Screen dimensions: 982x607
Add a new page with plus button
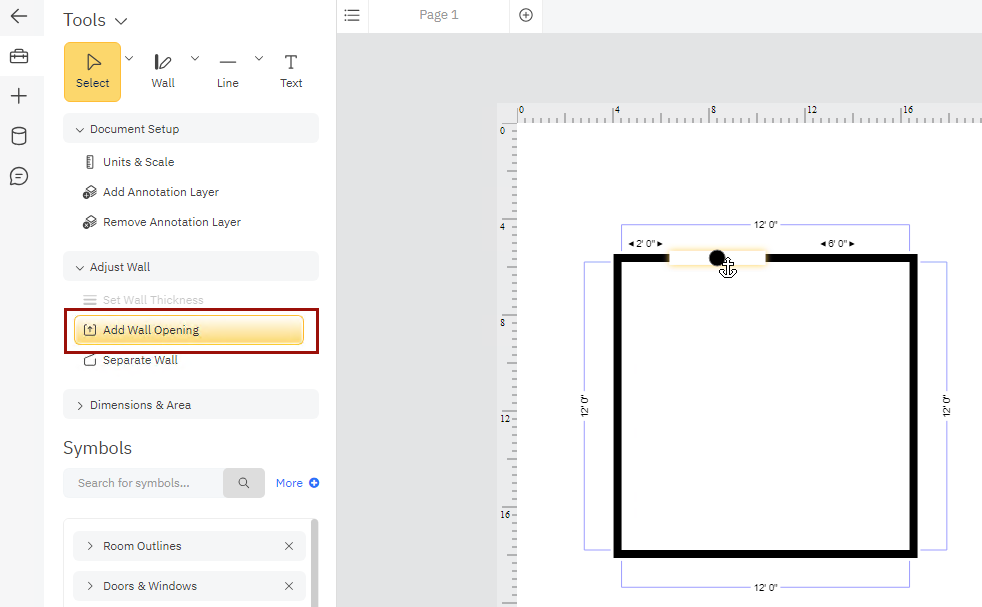526,15
